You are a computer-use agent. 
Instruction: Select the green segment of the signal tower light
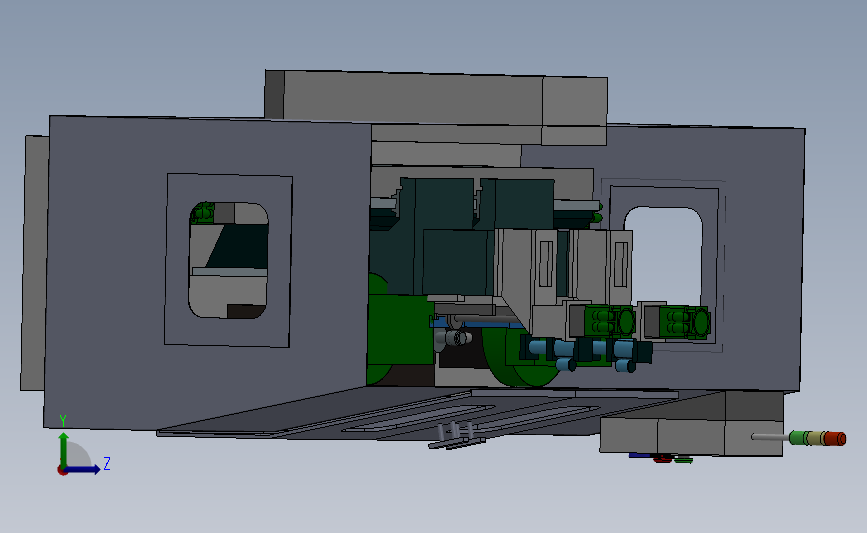click(798, 438)
